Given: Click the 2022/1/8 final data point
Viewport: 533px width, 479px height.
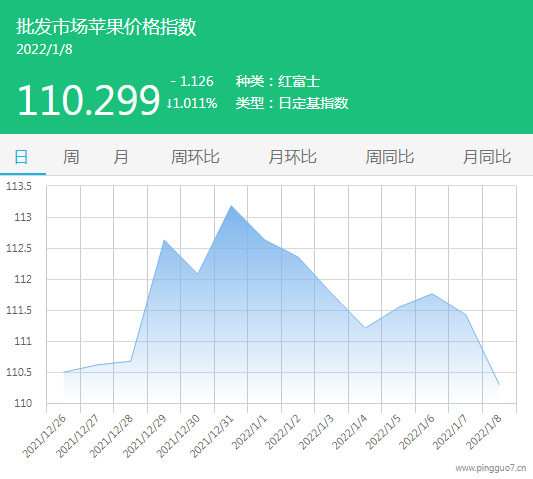Looking at the screenshot, I should tap(499, 384).
